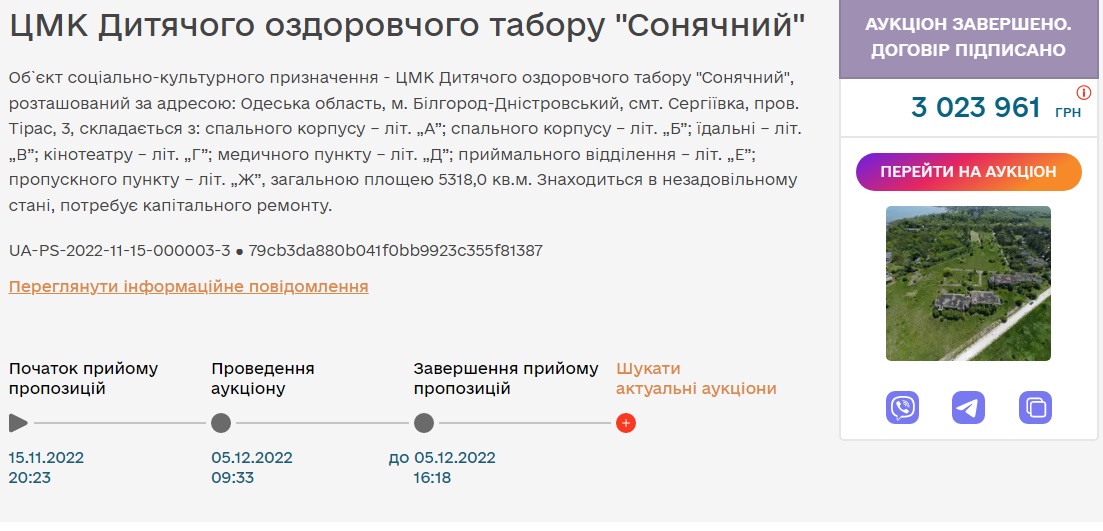The width and height of the screenshot is (1103, 531).
Task: Click the red plus icon on the timeline
Action: (x=626, y=423)
